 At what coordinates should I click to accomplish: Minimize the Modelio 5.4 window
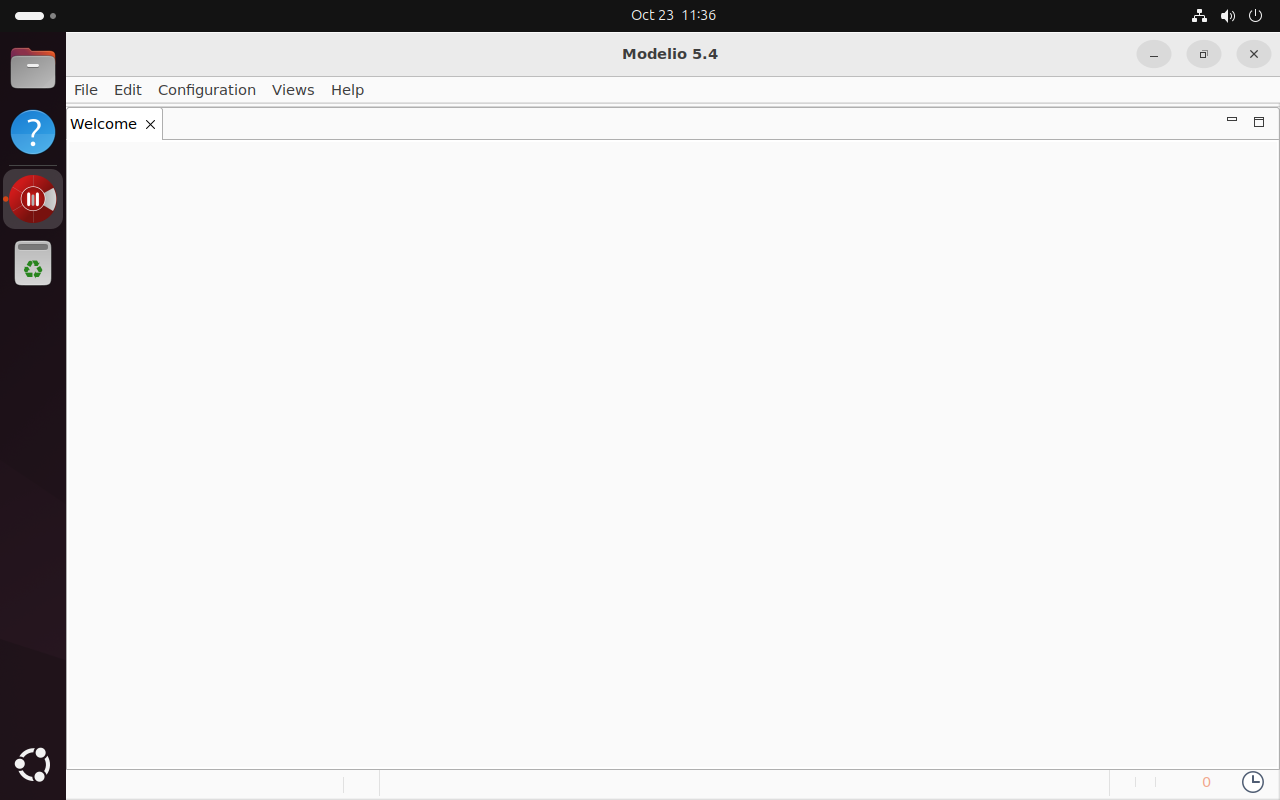tap(1154, 54)
